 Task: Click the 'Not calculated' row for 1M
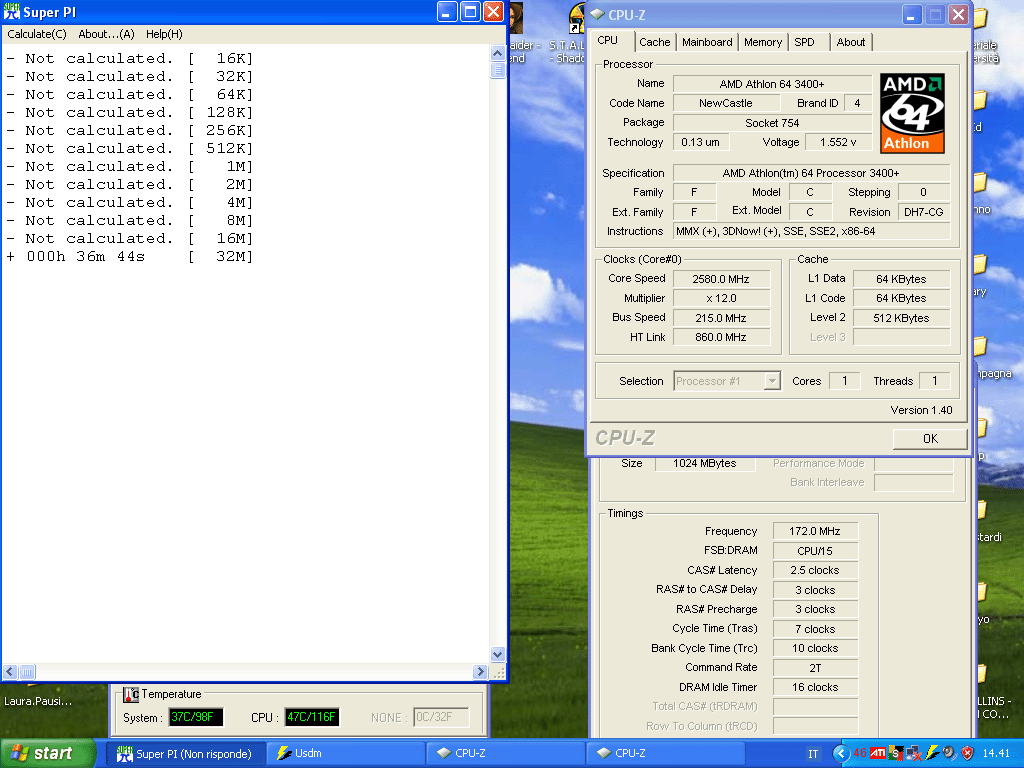[129, 167]
